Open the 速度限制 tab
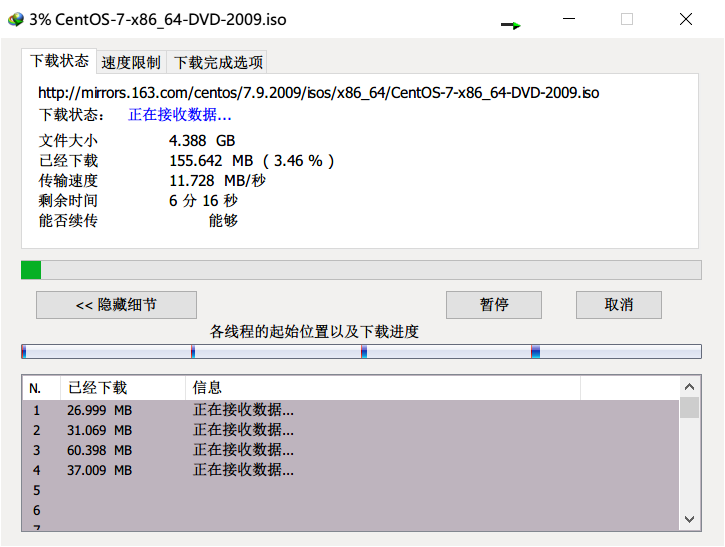 [131, 62]
